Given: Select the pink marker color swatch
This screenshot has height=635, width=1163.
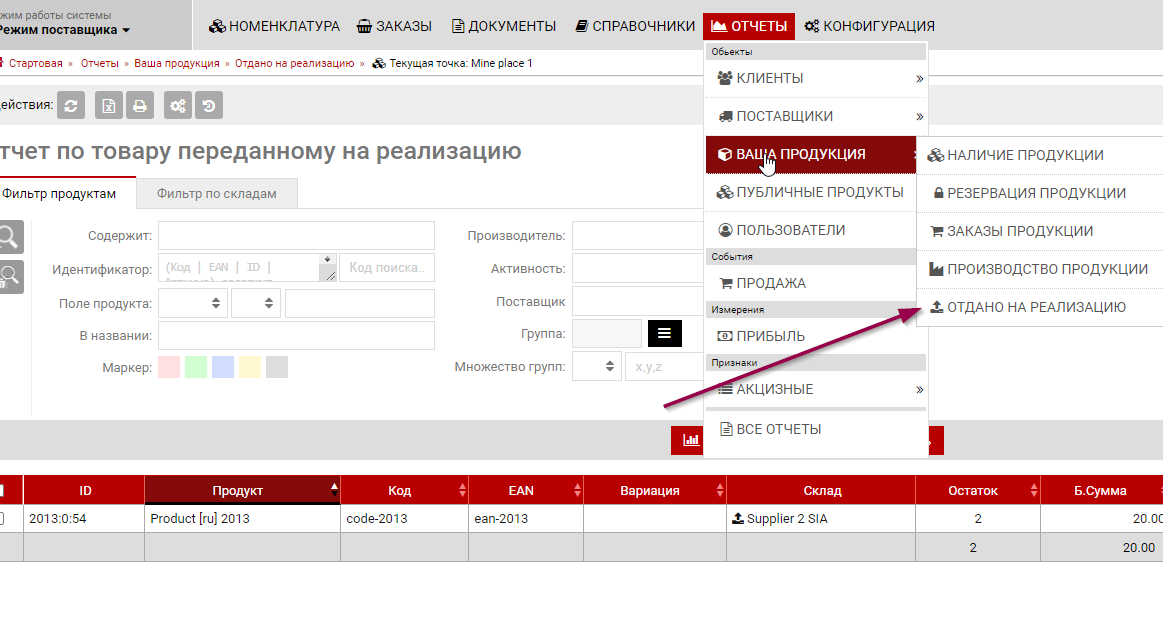Looking at the screenshot, I should [169, 367].
